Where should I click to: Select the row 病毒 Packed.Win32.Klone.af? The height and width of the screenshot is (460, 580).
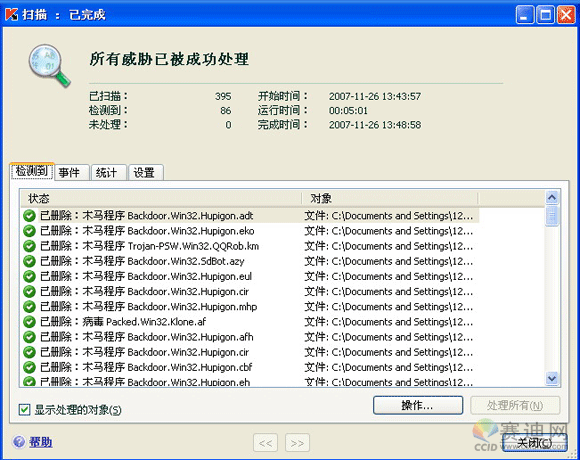tap(250, 322)
